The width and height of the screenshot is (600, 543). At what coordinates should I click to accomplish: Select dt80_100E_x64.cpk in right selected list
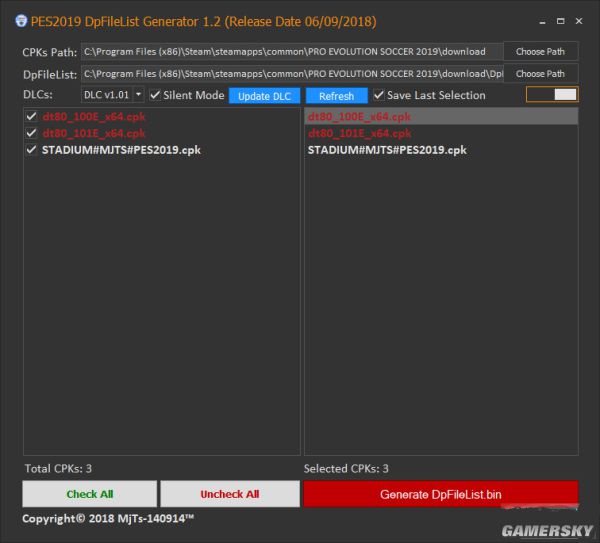coord(441,116)
